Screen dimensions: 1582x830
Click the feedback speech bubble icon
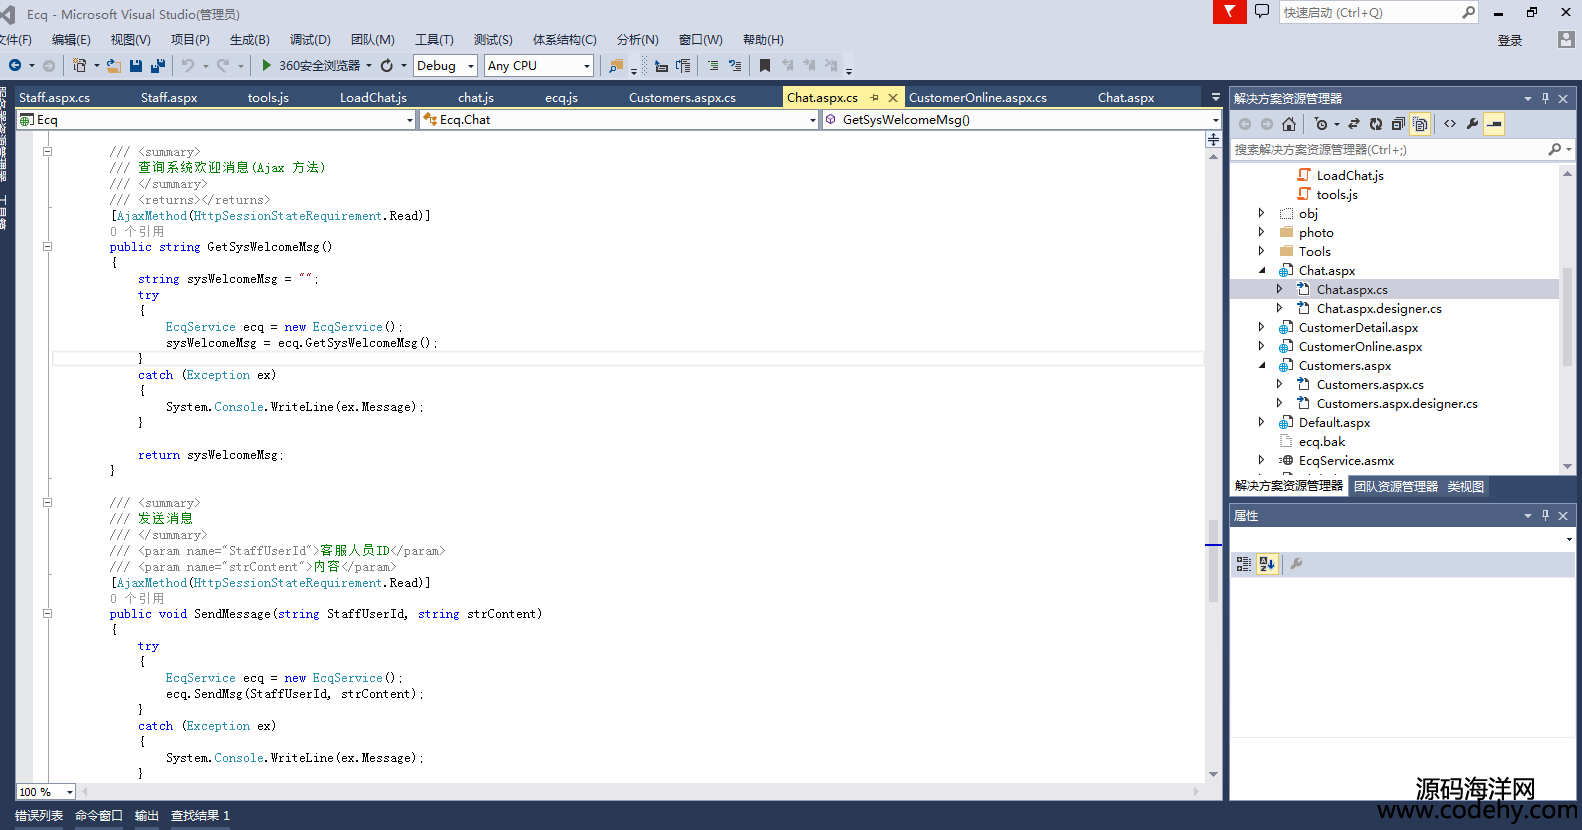click(x=1262, y=12)
